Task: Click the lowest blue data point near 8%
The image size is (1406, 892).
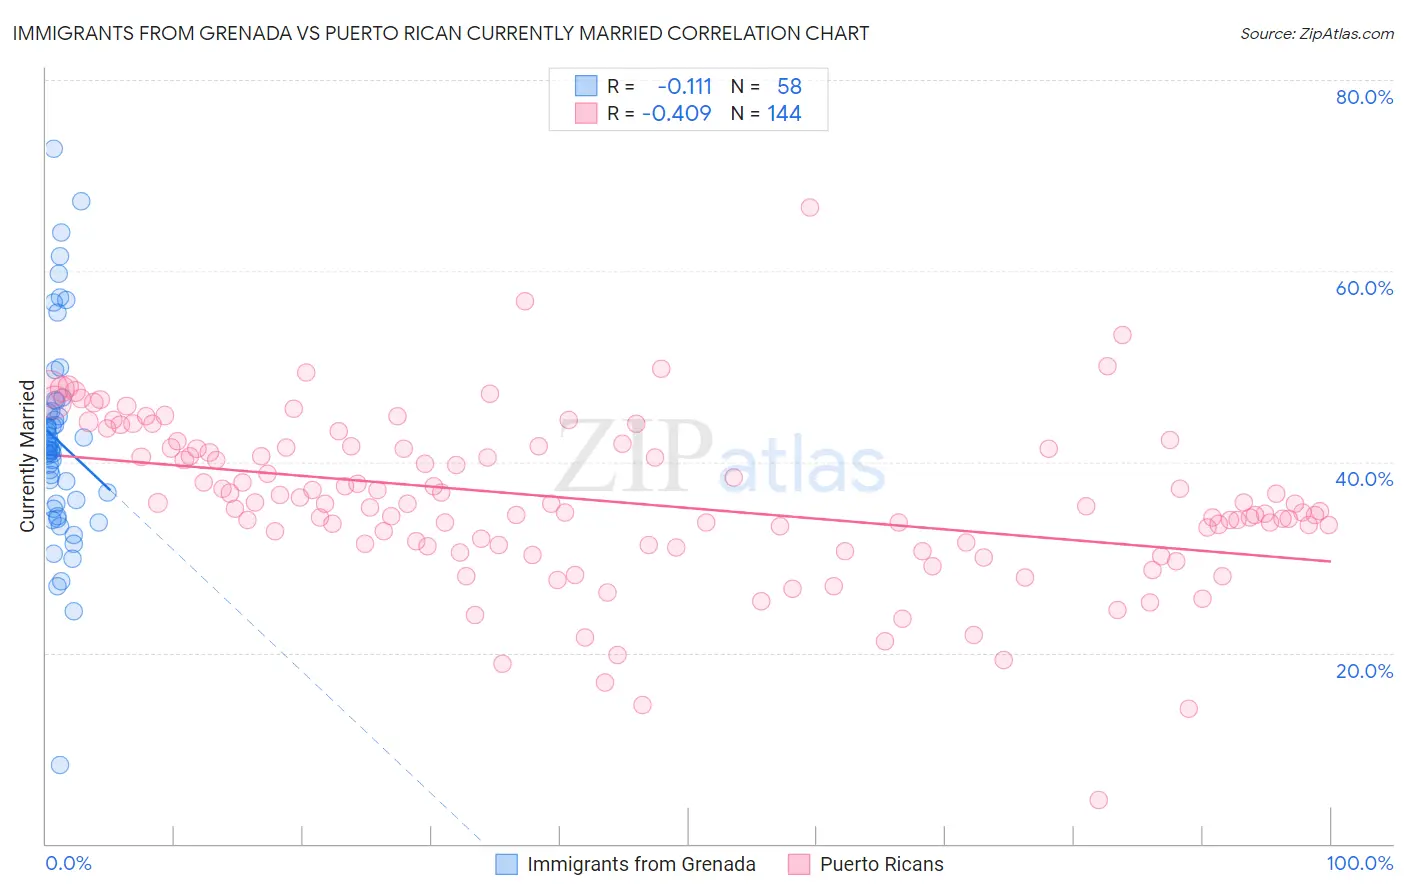Action: tap(60, 765)
